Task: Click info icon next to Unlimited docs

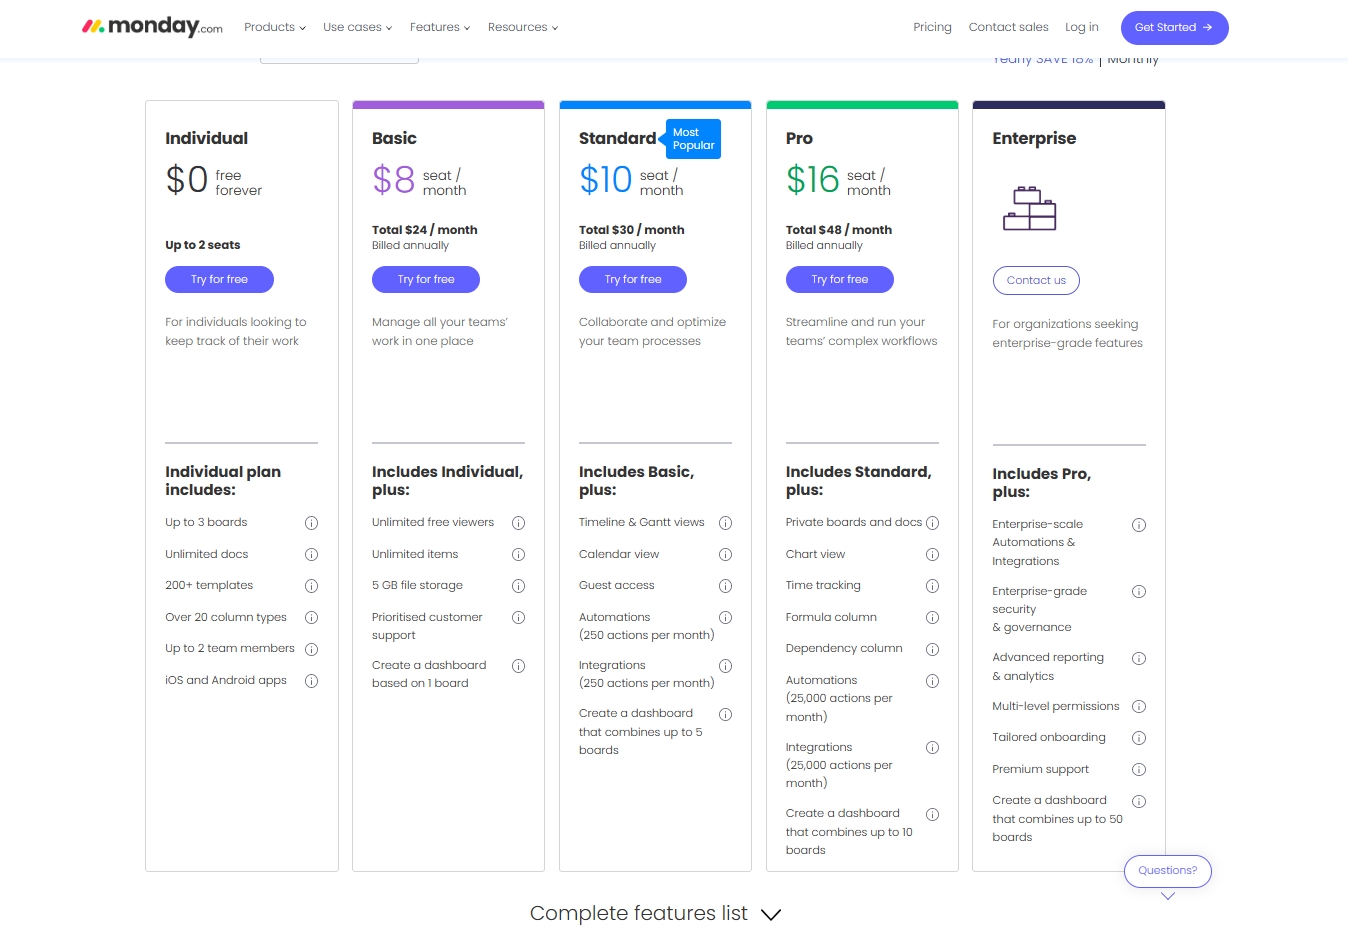Action: (311, 554)
